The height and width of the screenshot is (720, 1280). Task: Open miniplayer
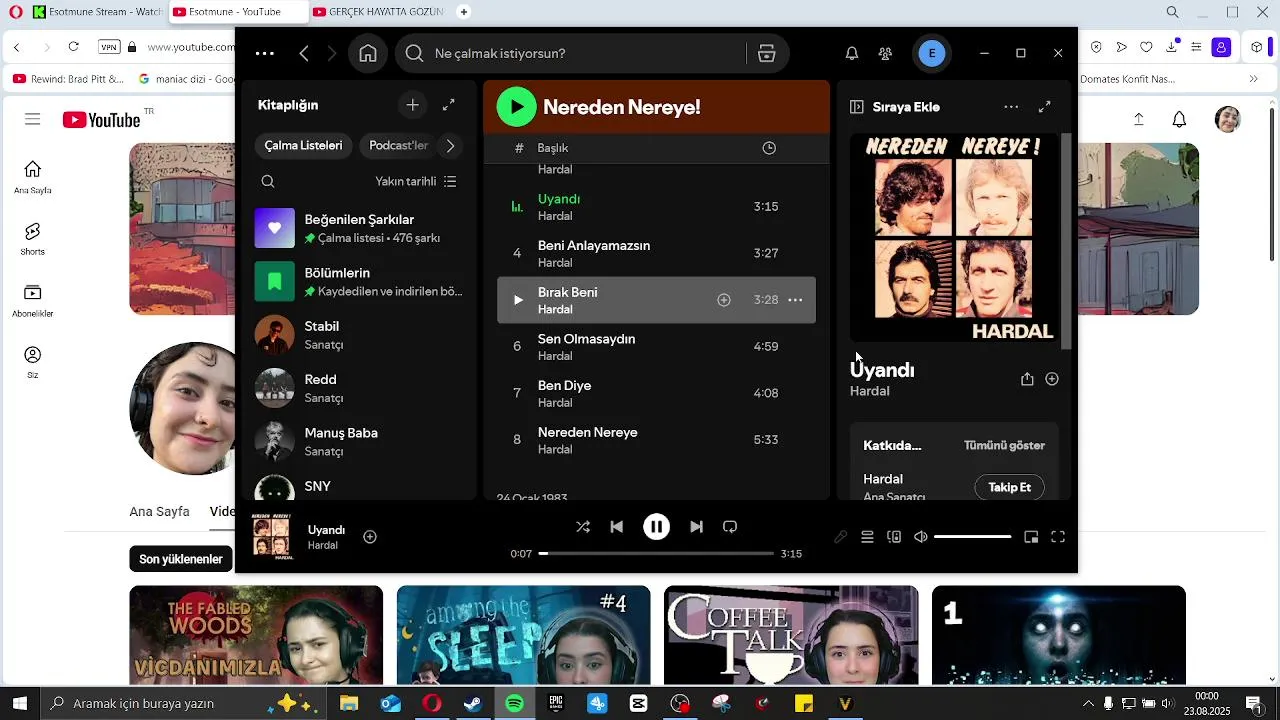click(x=1031, y=537)
